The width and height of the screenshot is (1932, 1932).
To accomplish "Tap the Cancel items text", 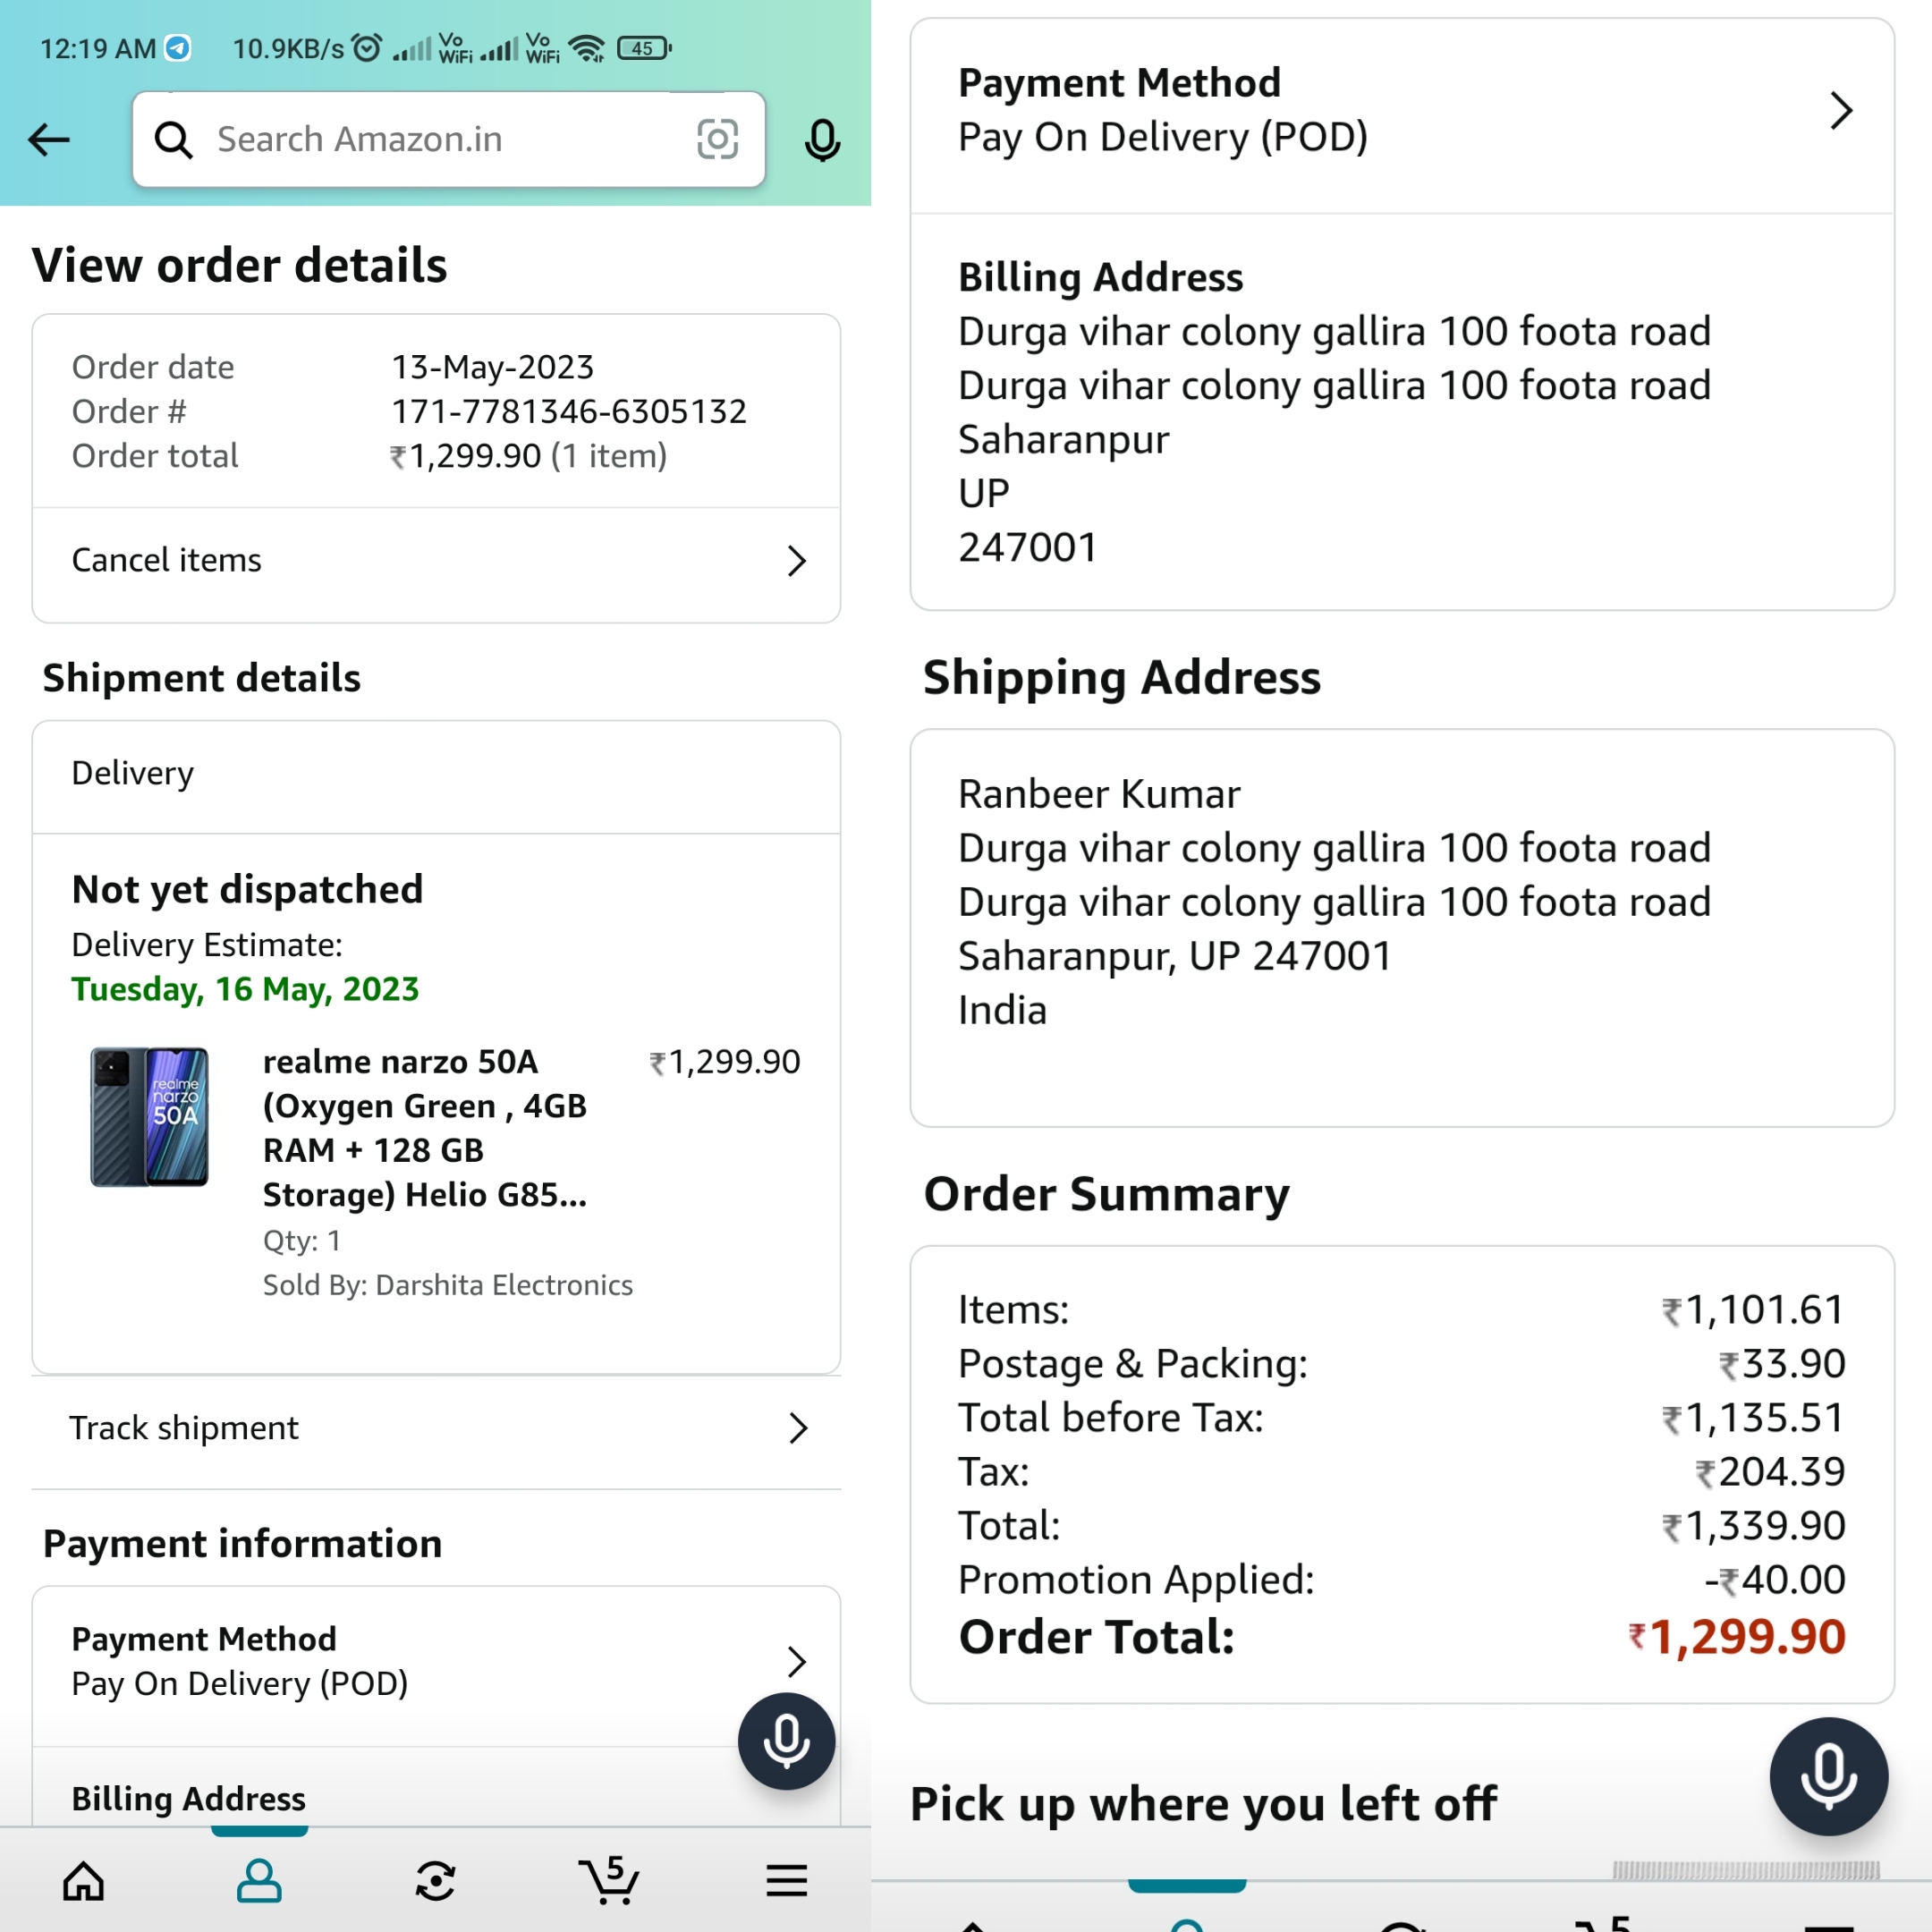I will coord(167,560).
